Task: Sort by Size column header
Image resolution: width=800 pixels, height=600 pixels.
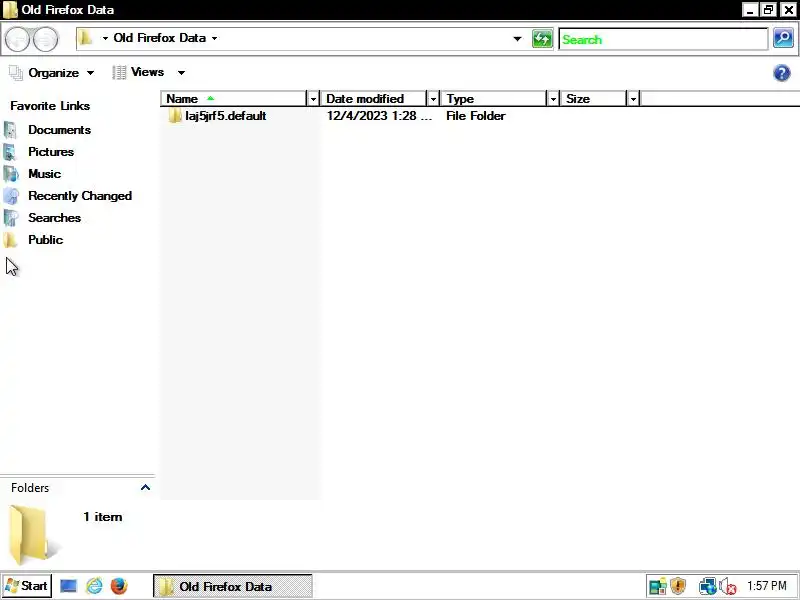Action: click(x=594, y=98)
